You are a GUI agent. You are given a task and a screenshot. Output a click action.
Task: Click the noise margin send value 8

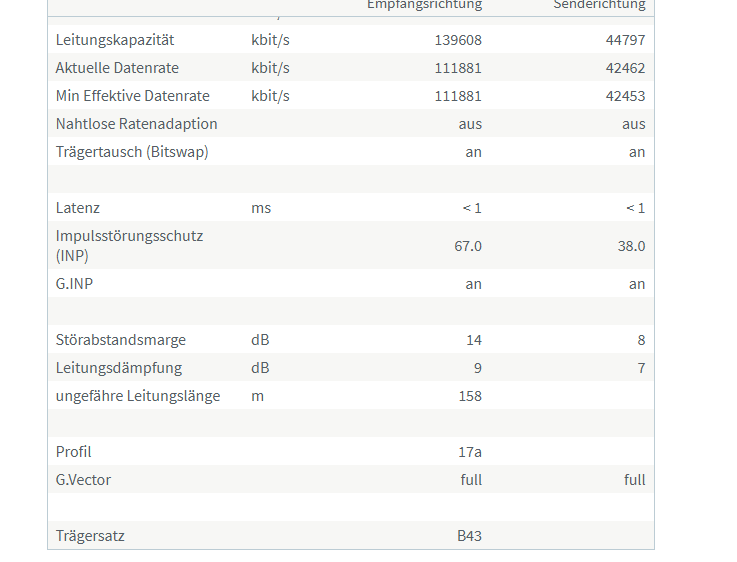pos(641,340)
